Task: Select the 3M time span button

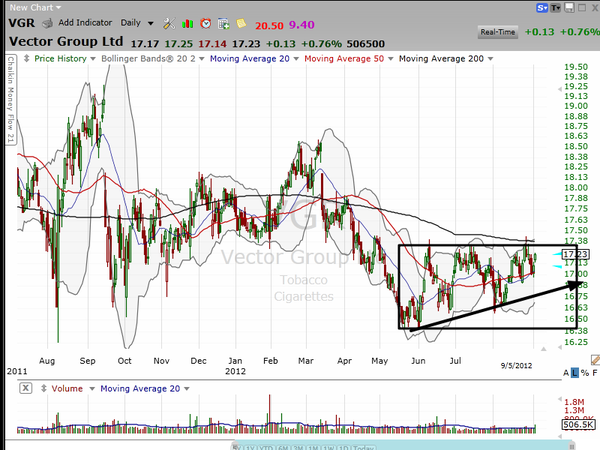Action: point(299,448)
